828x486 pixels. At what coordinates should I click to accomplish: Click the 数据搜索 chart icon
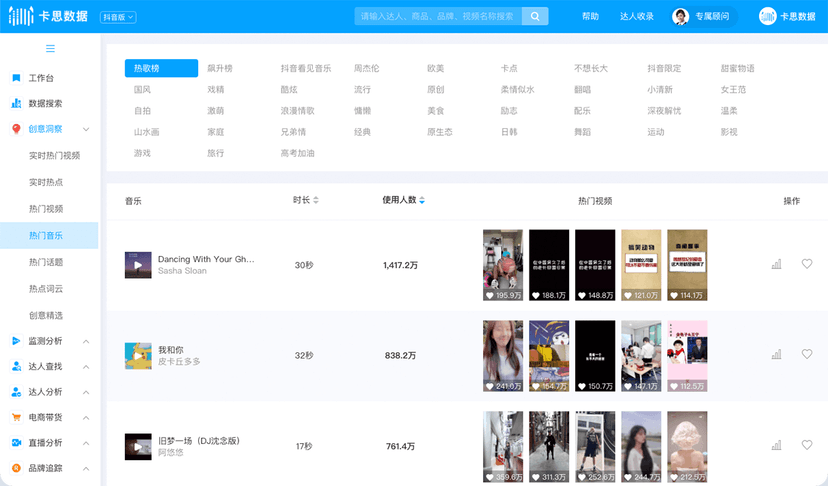coord(16,104)
